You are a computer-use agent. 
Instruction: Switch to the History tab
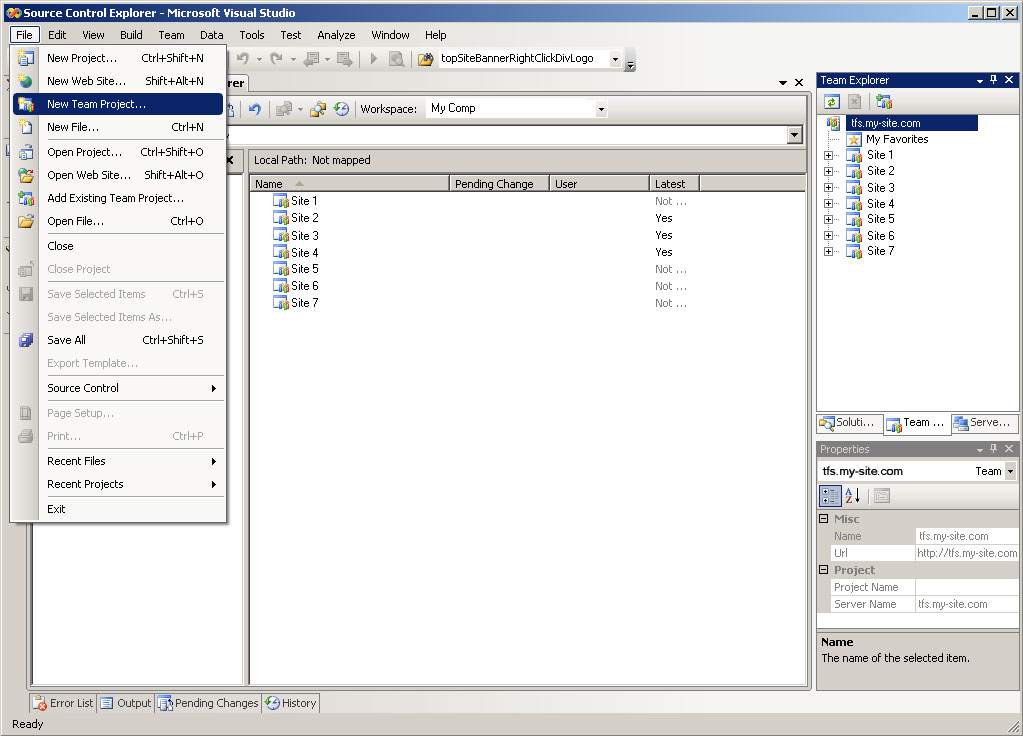(x=291, y=703)
